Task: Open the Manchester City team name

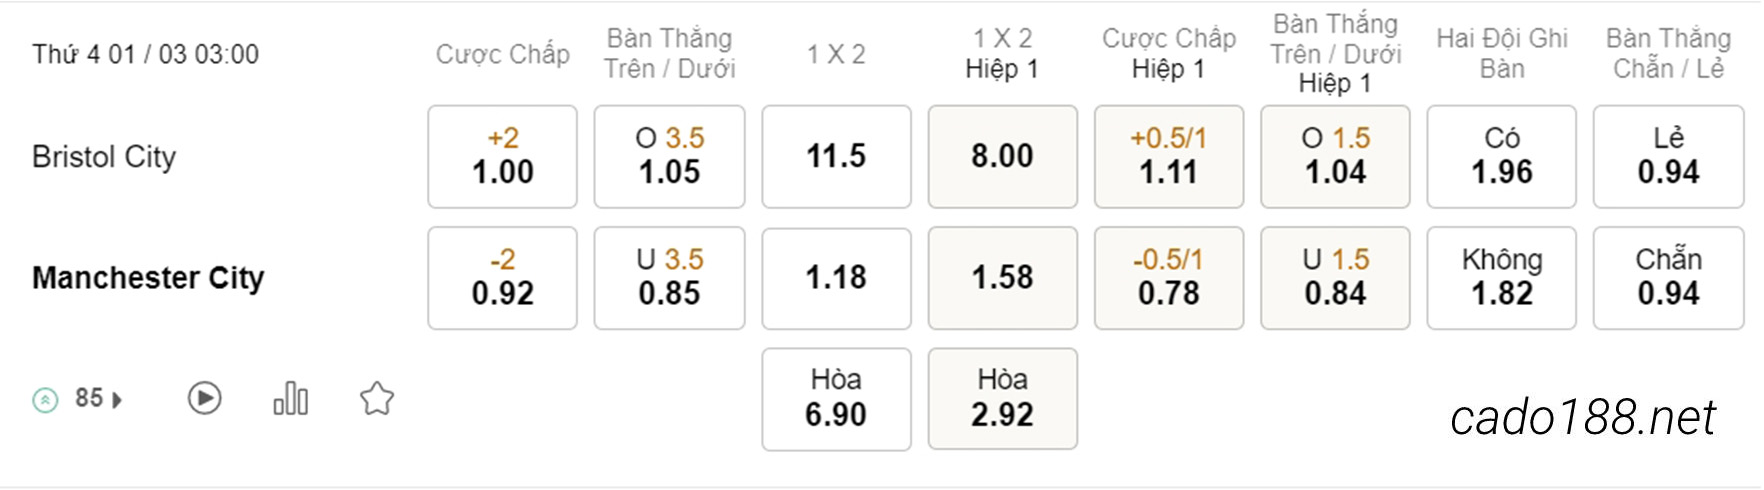Action: (x=148, y=277)
